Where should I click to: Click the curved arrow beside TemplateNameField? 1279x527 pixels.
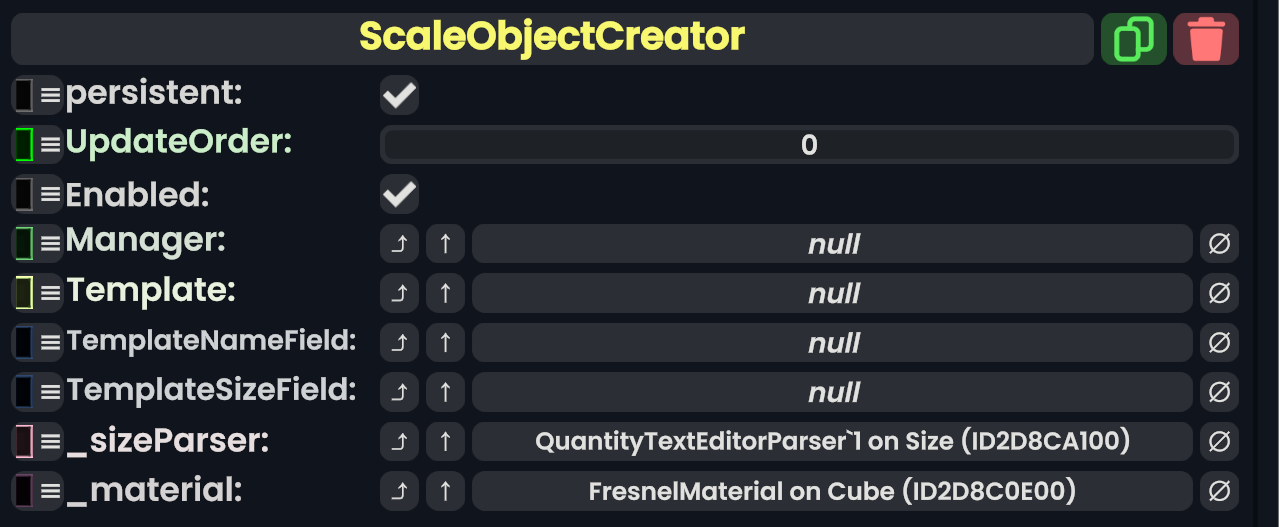point(399,343)
